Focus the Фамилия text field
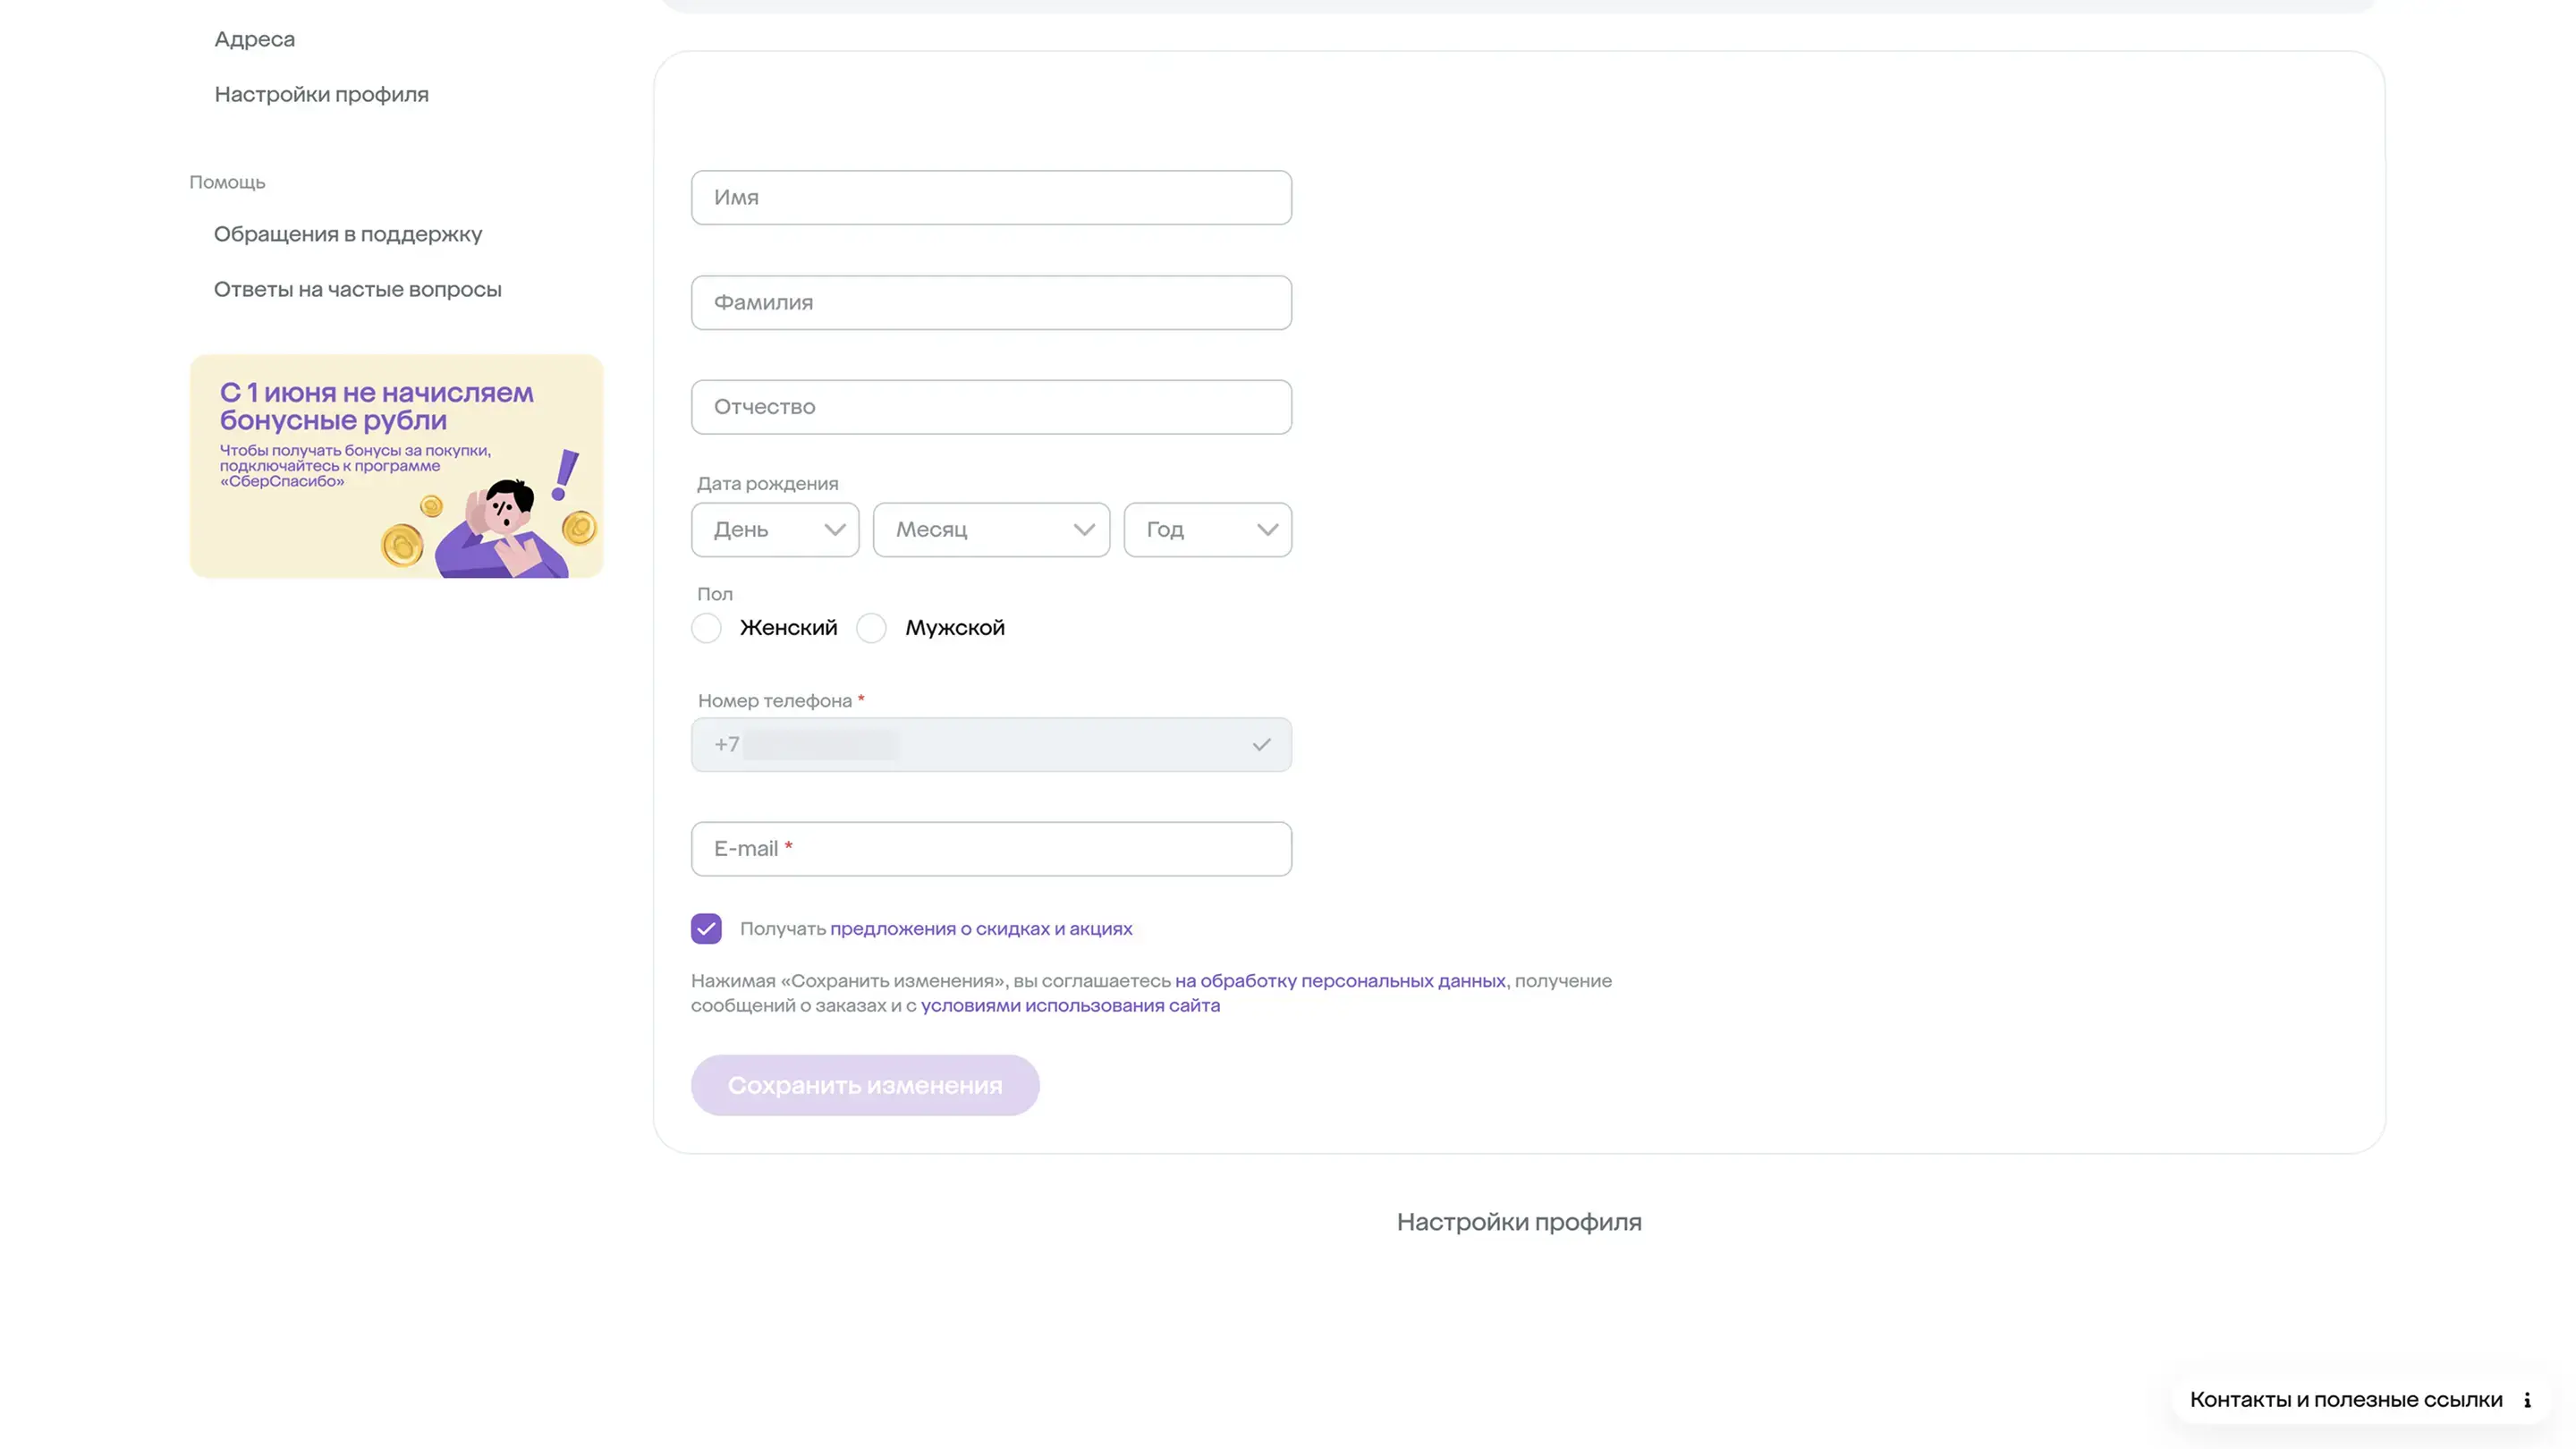Viewport: 2576px width, 1449px height. click(990, 303)
